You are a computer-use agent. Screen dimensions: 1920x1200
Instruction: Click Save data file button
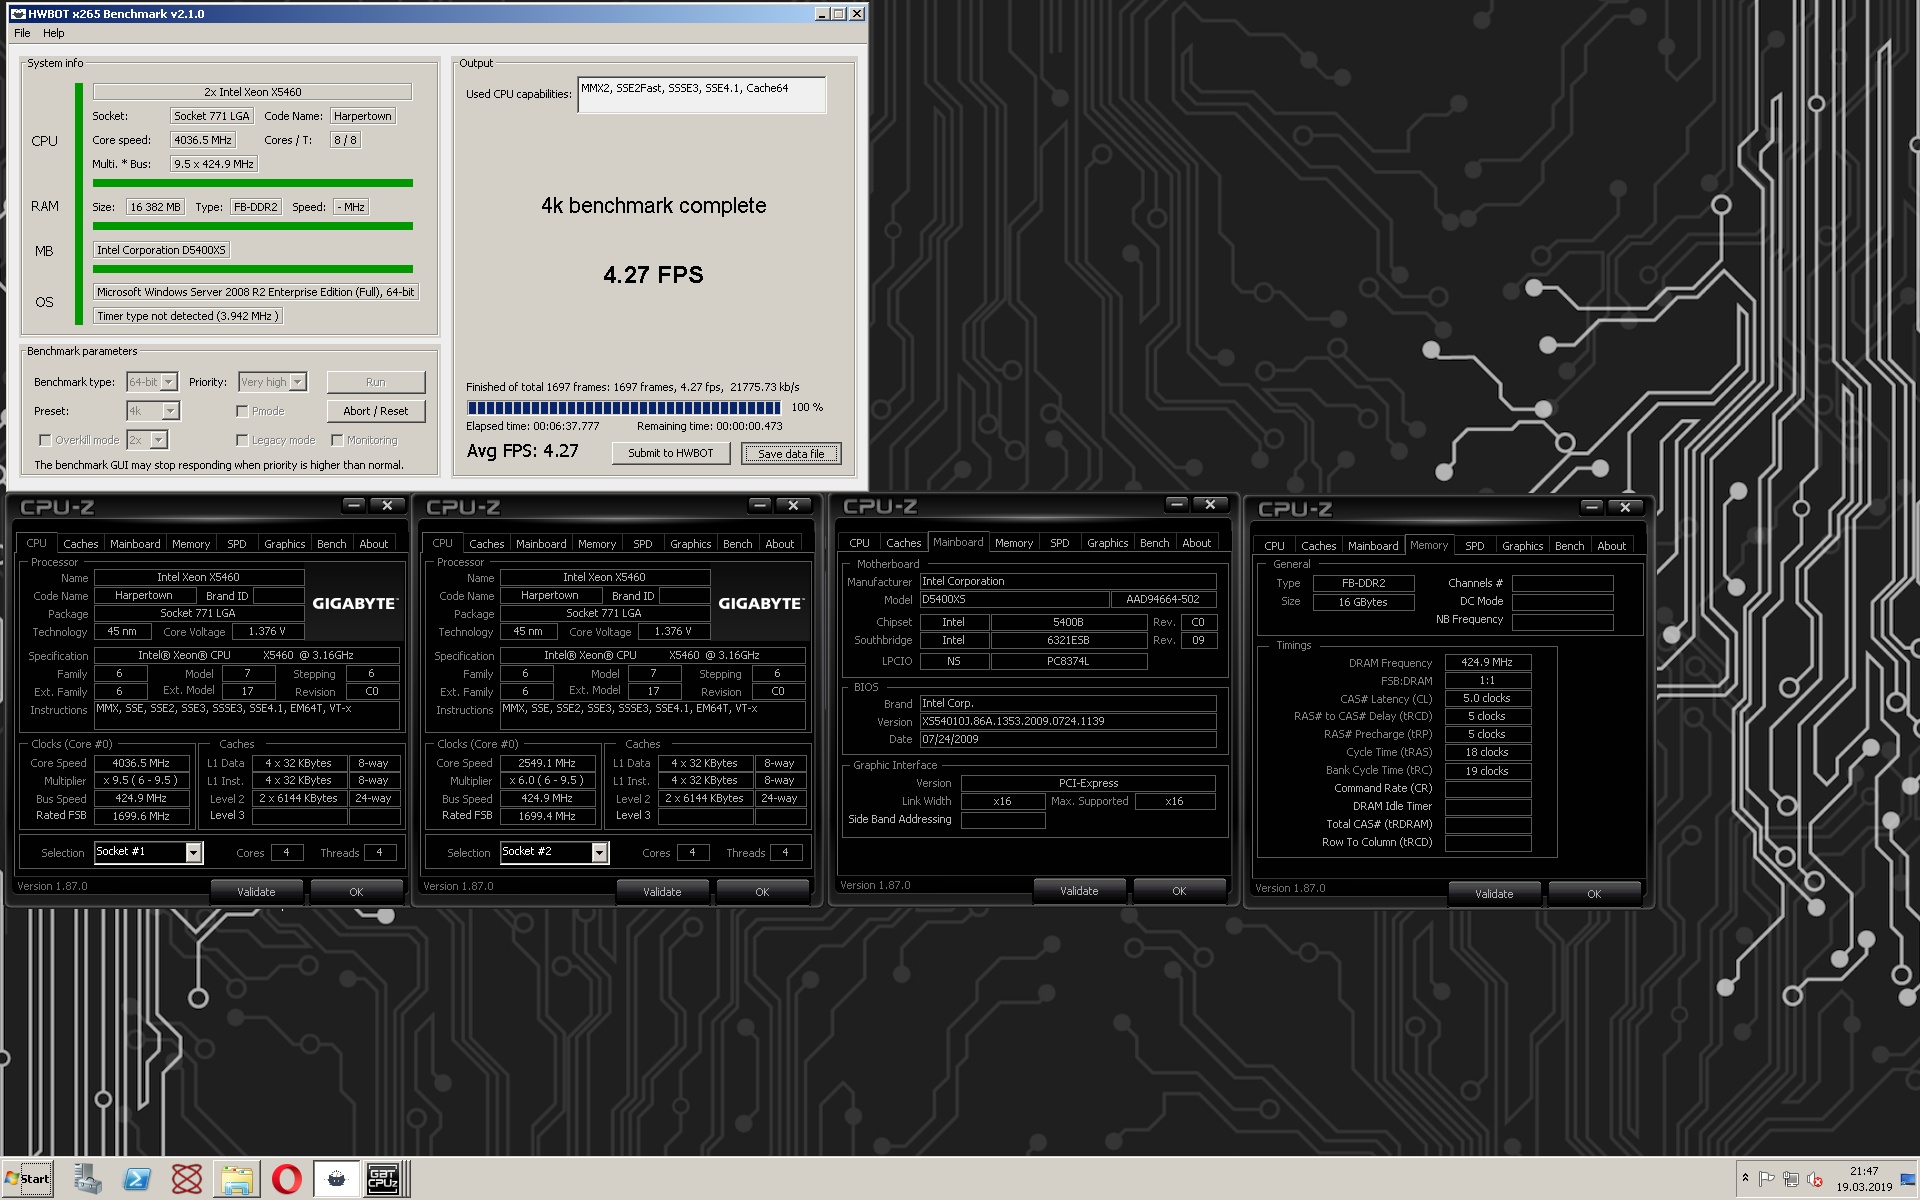point(791,454)
